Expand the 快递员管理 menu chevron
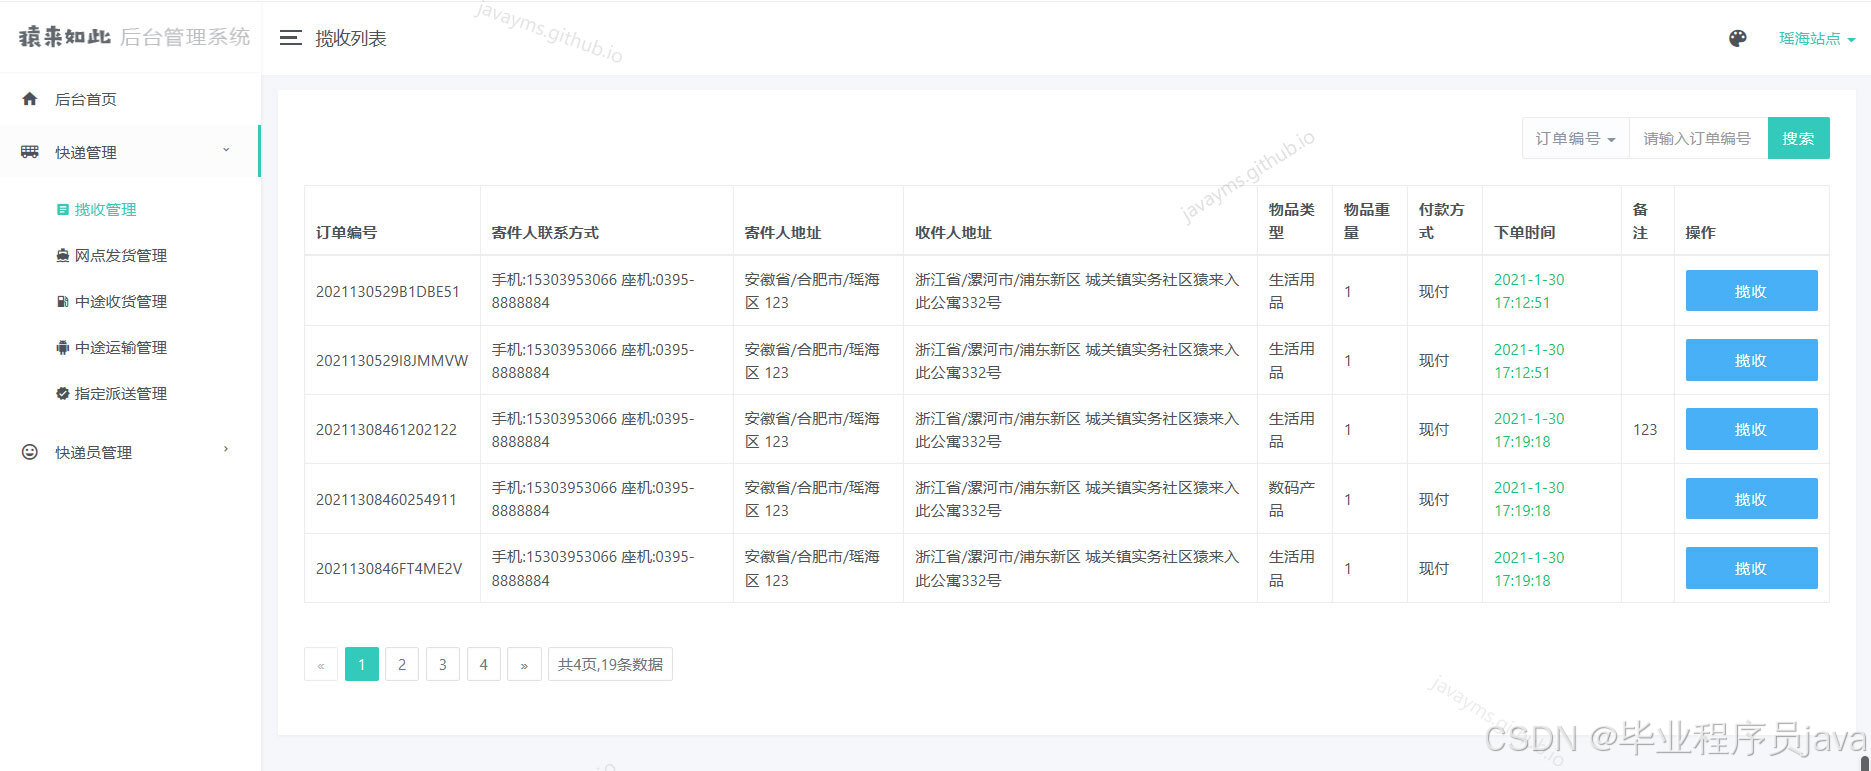 [226, 450]
